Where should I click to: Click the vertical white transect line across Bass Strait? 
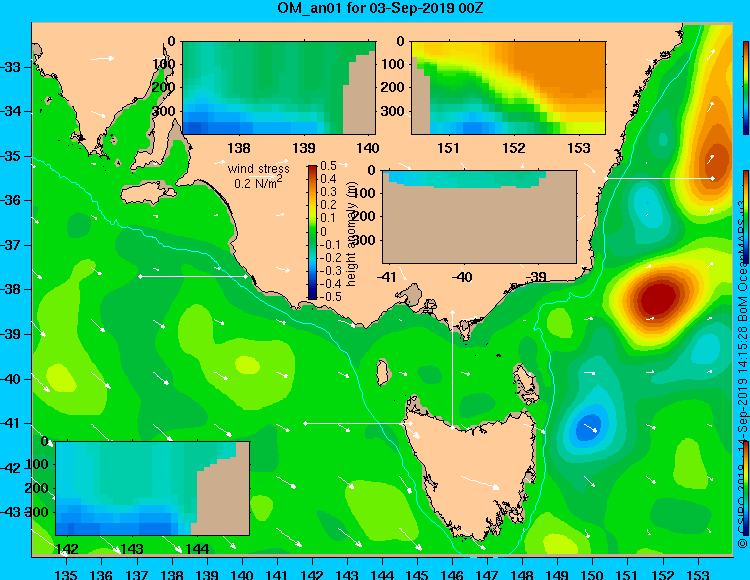(452, 370)
